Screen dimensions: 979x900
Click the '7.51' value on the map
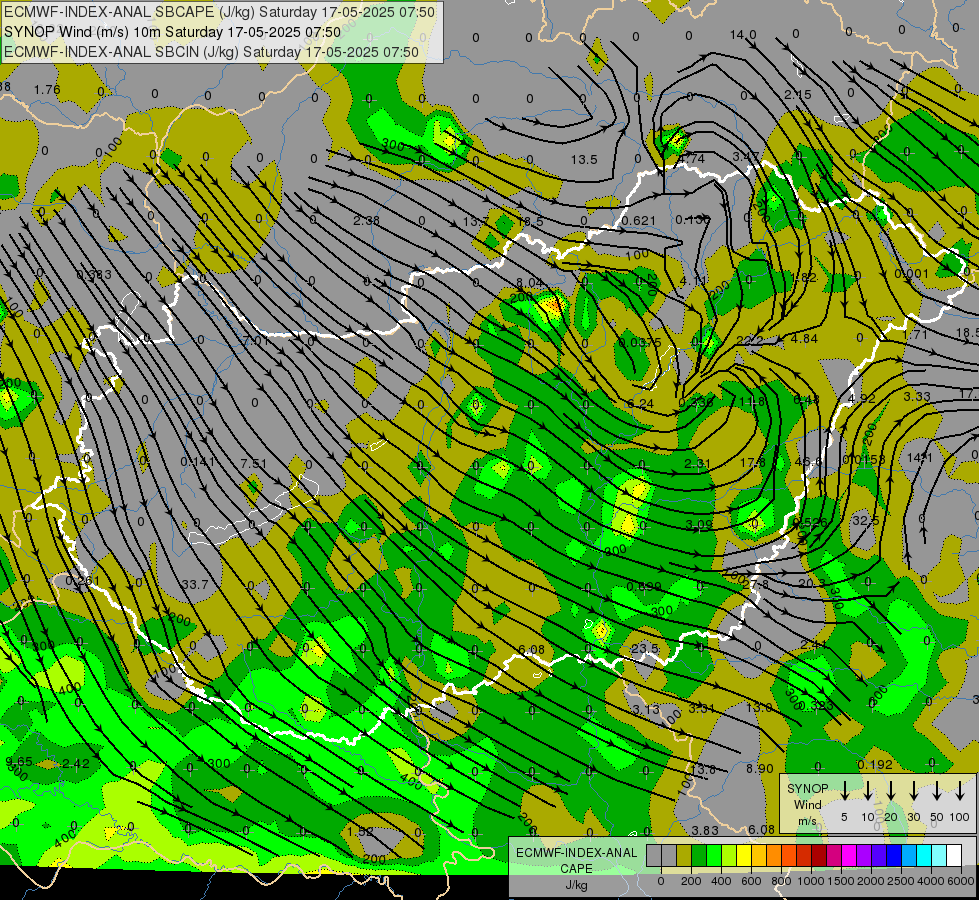pos(253,463)
